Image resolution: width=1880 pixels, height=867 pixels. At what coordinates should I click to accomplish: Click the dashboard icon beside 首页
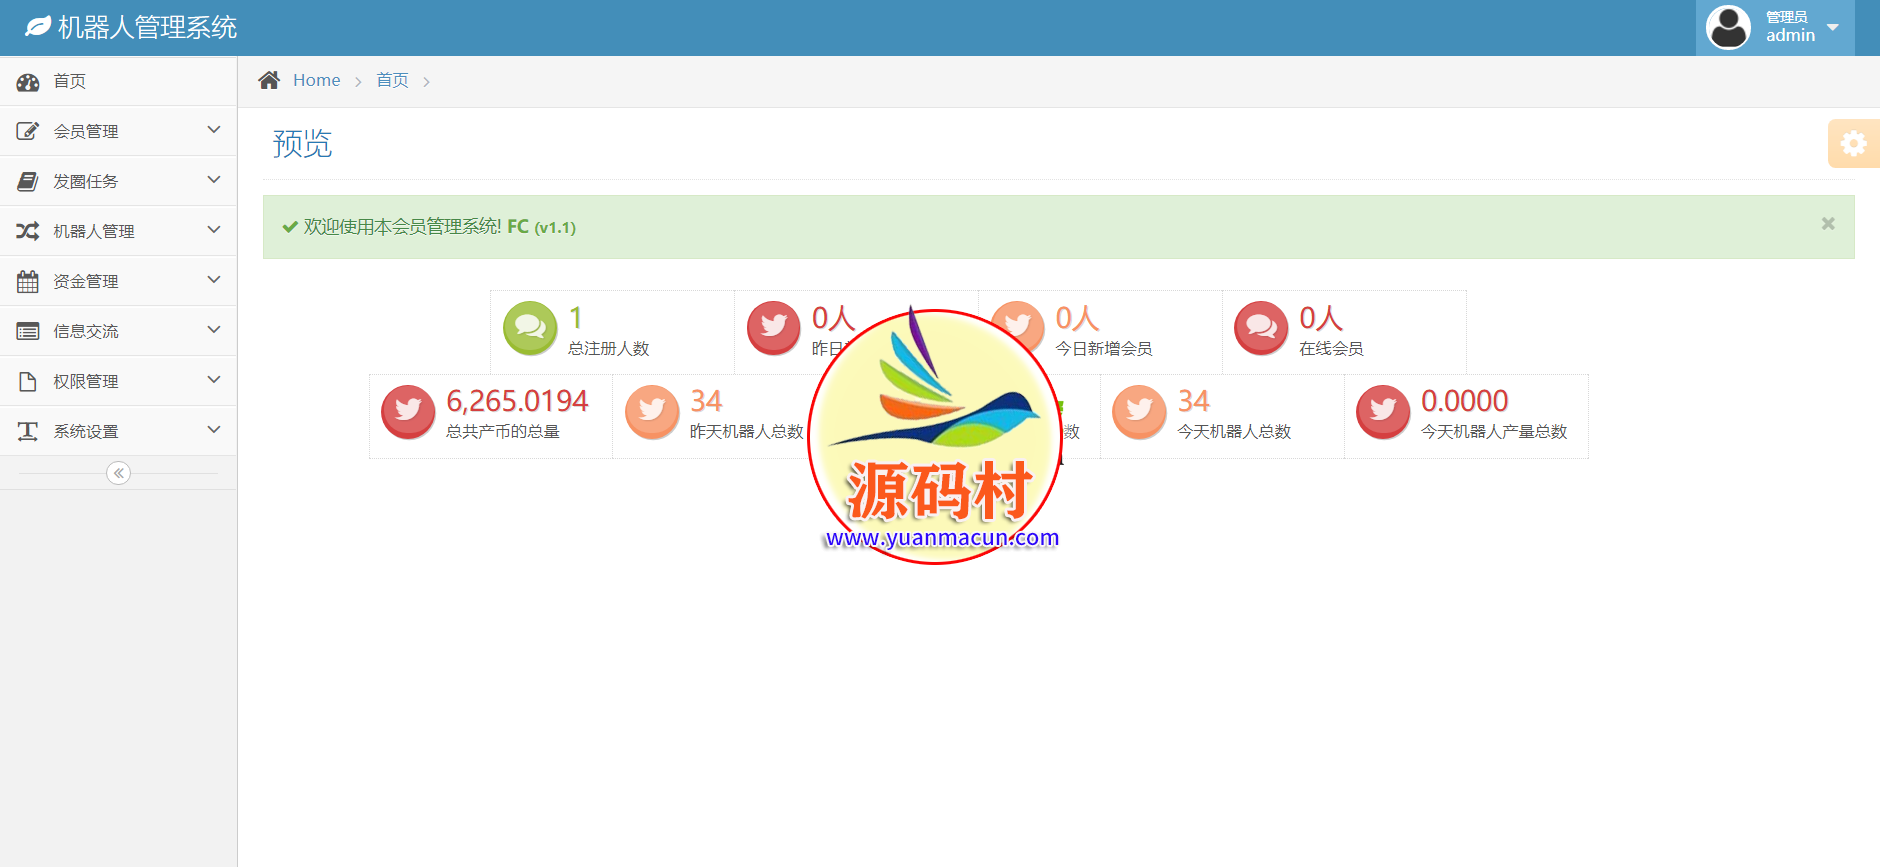tap(28, 82)
